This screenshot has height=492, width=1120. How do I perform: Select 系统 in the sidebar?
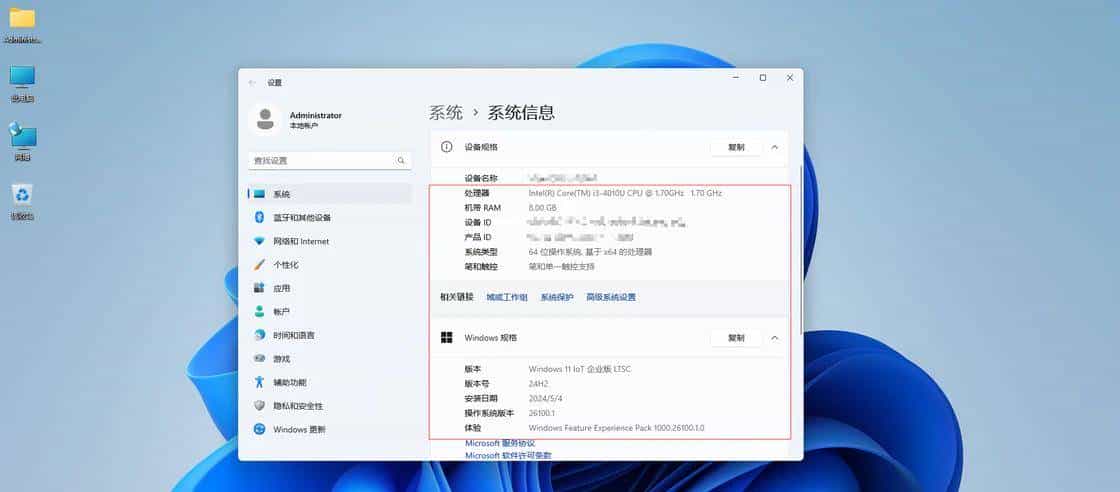(x=330, y=194)
